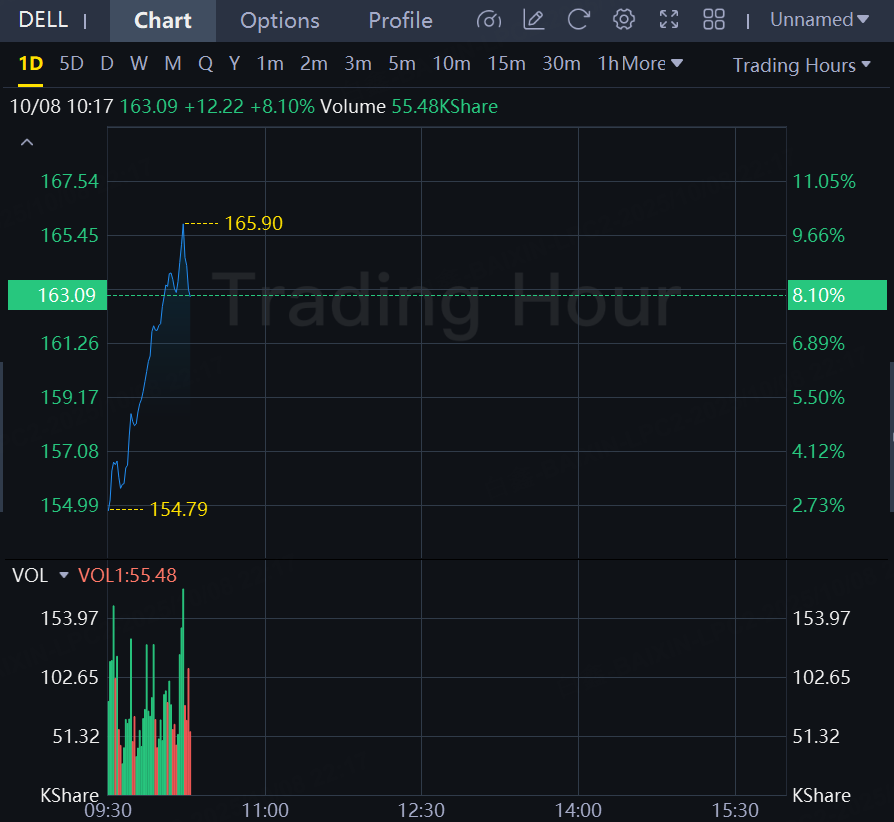Image resolution: width=894 pixels, height=822 pixels.
Task: Refresh the chart with reload icon
Action: 578,20
